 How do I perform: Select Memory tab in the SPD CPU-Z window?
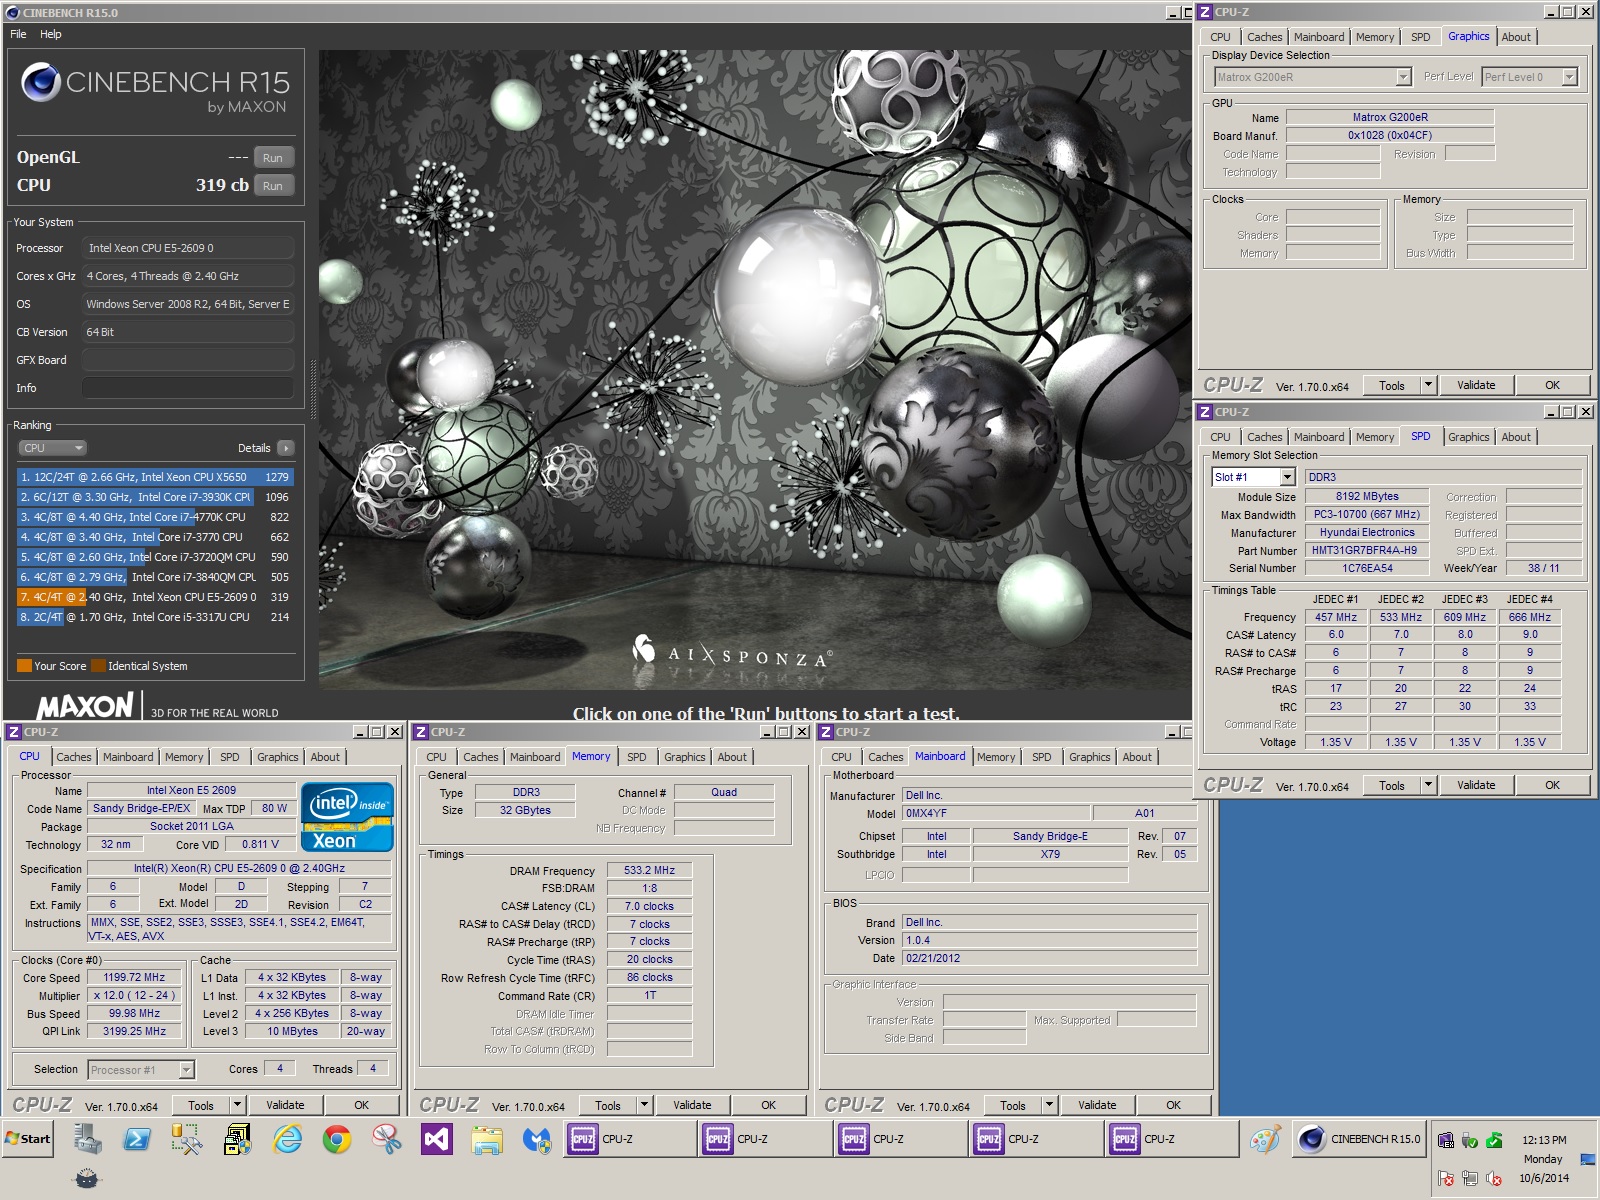1375,437
